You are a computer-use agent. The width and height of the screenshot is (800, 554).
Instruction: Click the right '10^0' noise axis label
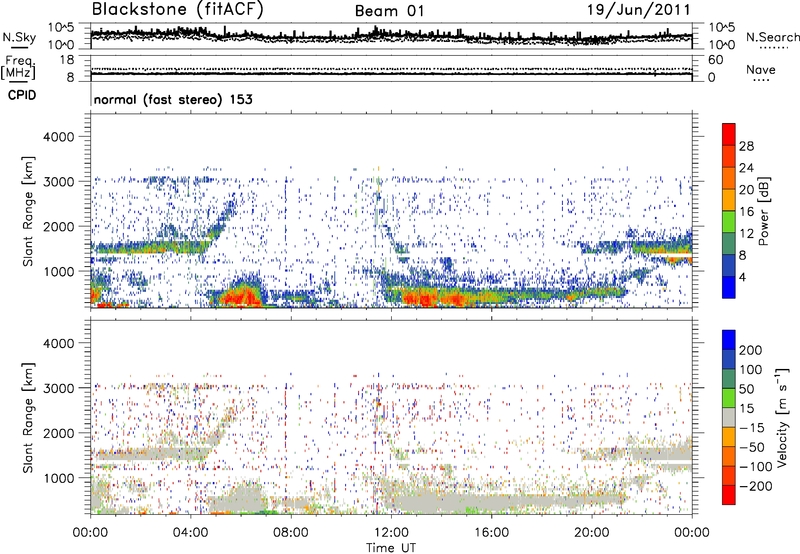pyautogui.click(x=721, y=45)
